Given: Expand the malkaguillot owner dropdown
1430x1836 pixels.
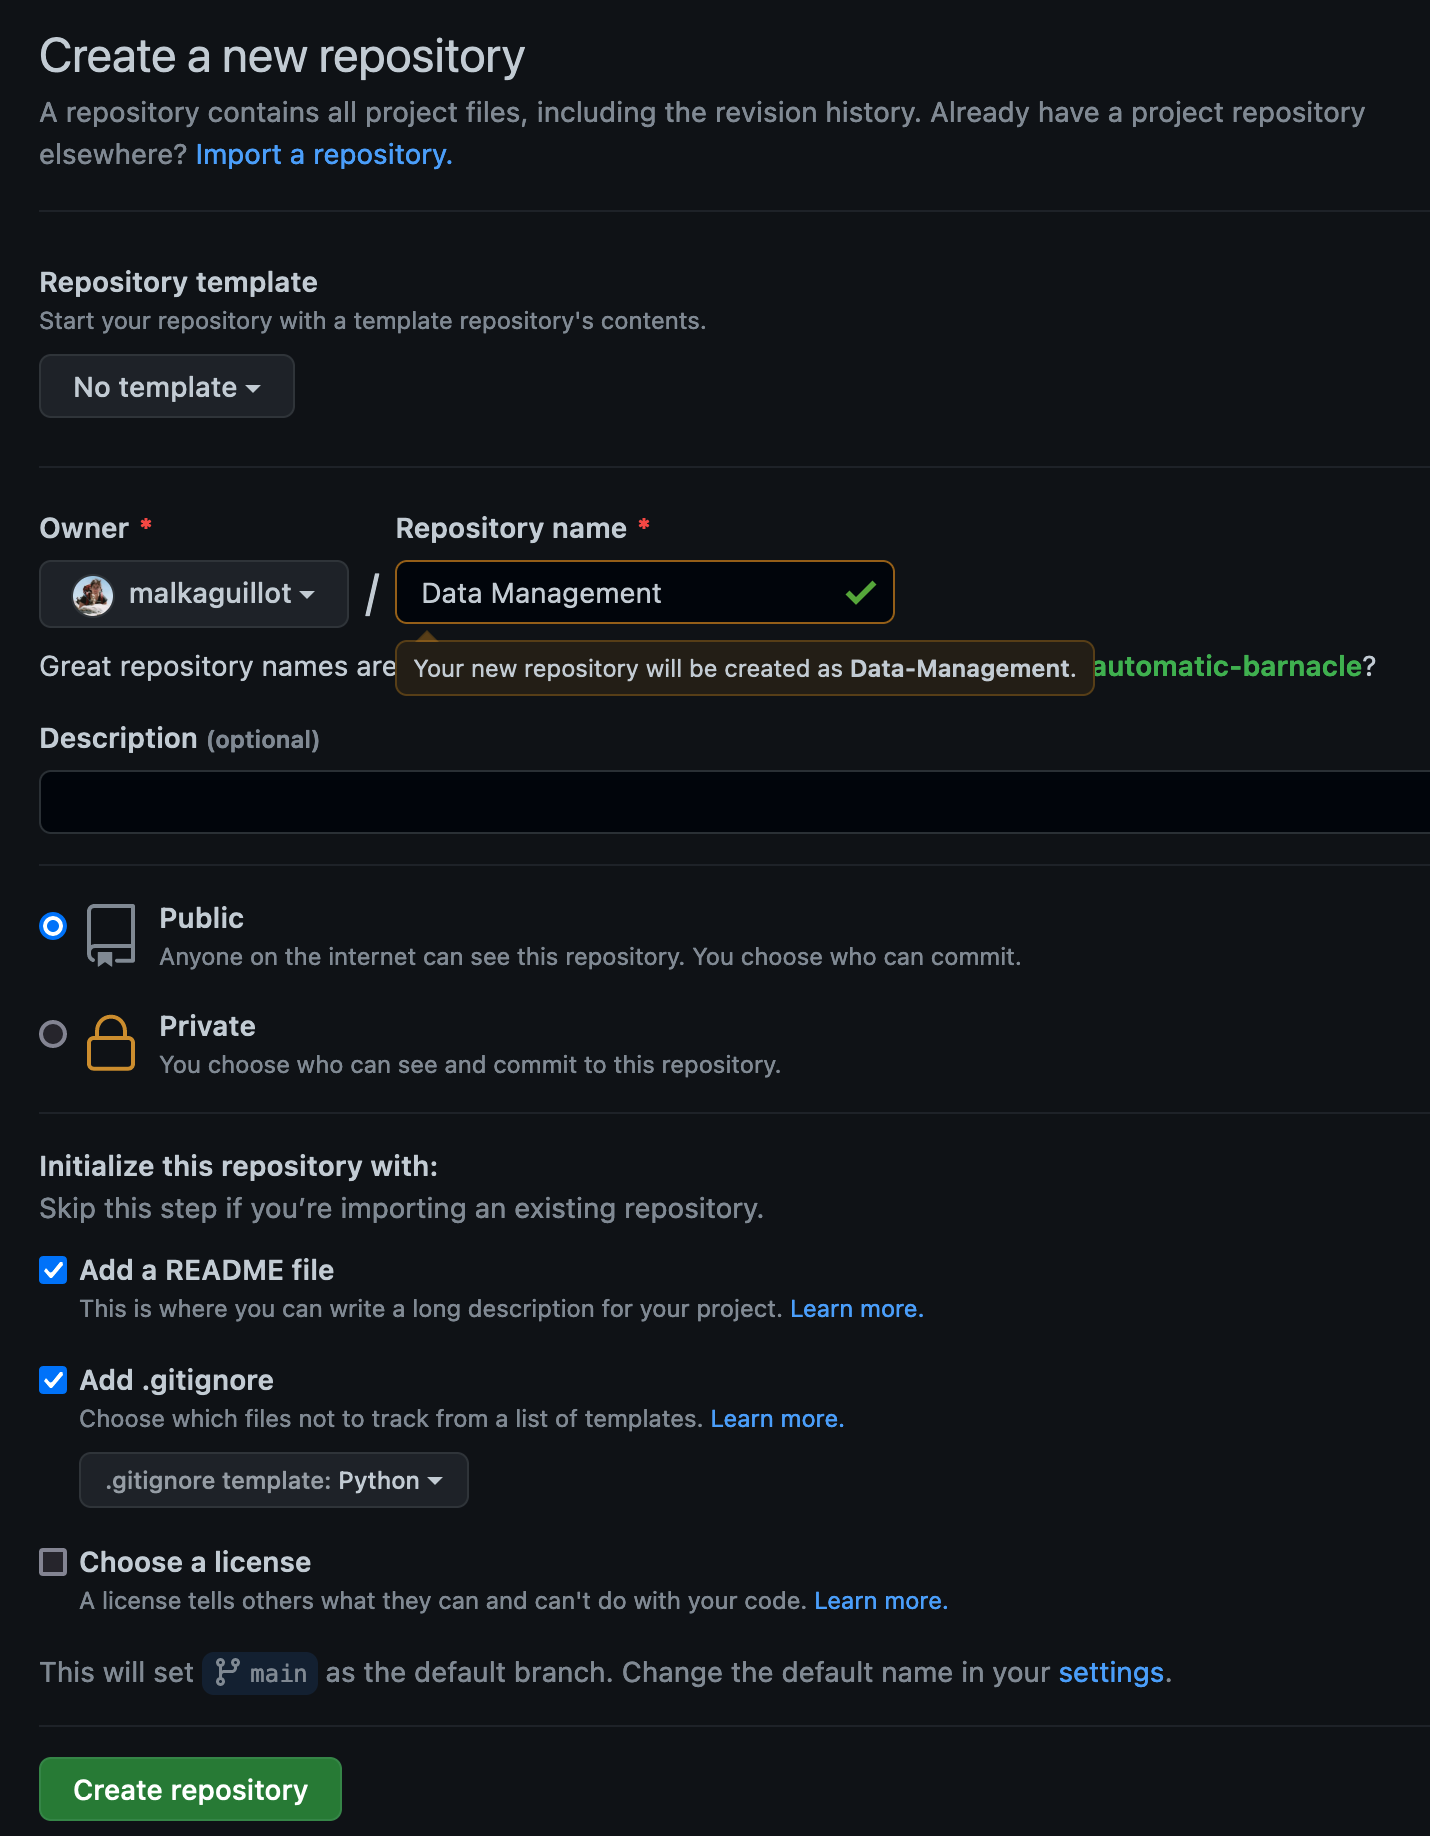Looking at the screenshot, I should 194,594.
